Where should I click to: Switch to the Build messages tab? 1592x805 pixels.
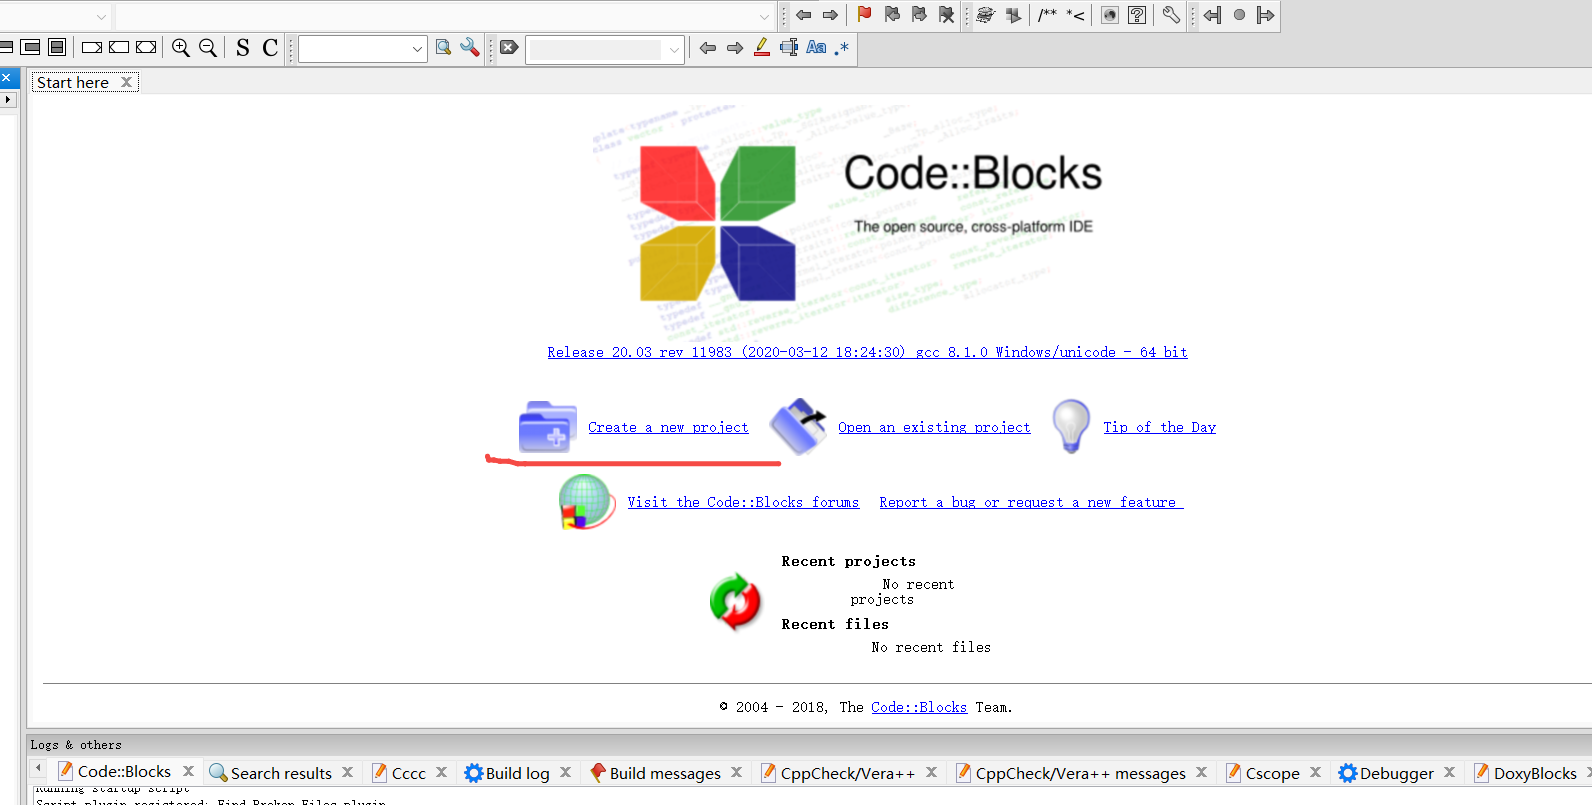665,773
